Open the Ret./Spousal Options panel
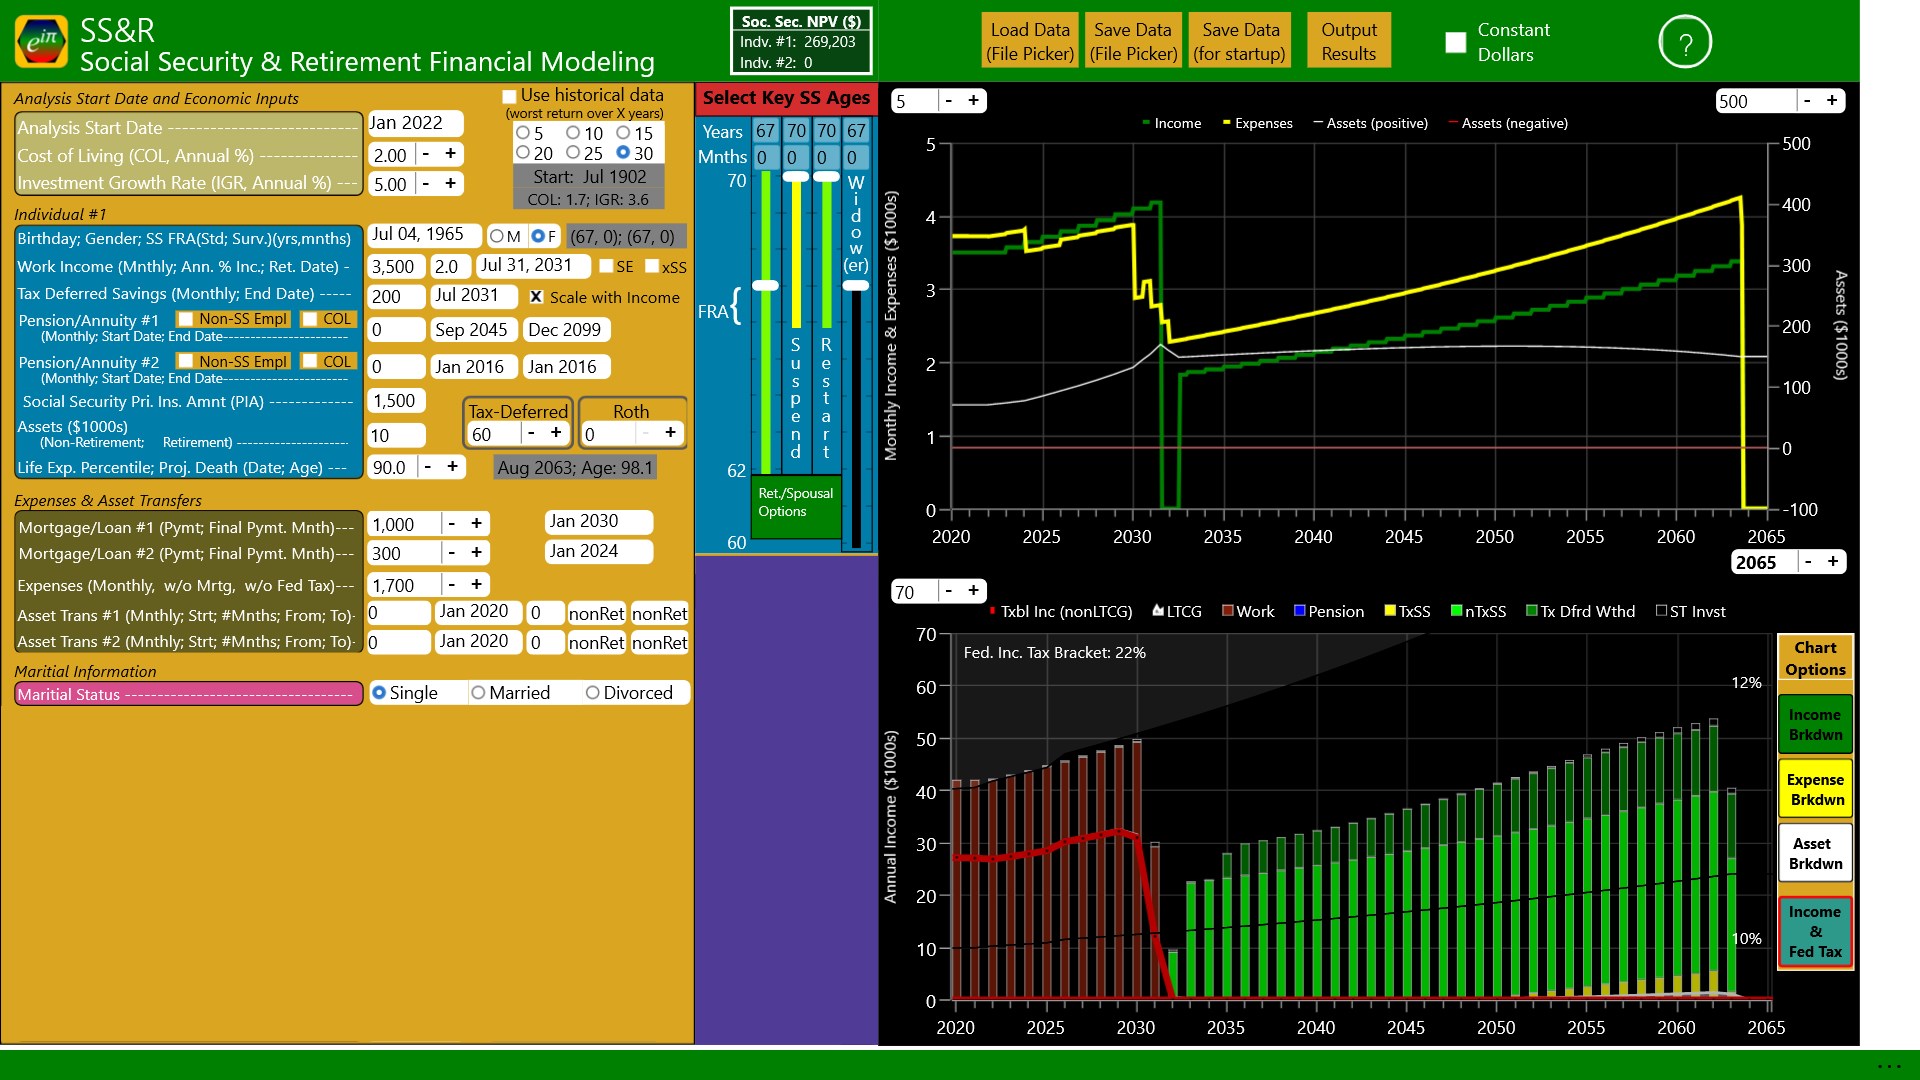This screenshot has height=1080, width=1920. click(795, 502)
